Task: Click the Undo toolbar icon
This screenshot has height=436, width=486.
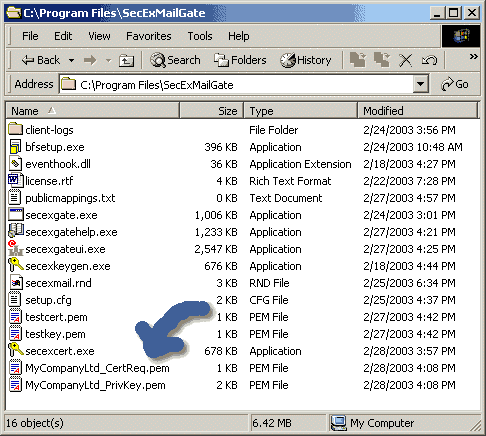Action: tap(429, 60)
